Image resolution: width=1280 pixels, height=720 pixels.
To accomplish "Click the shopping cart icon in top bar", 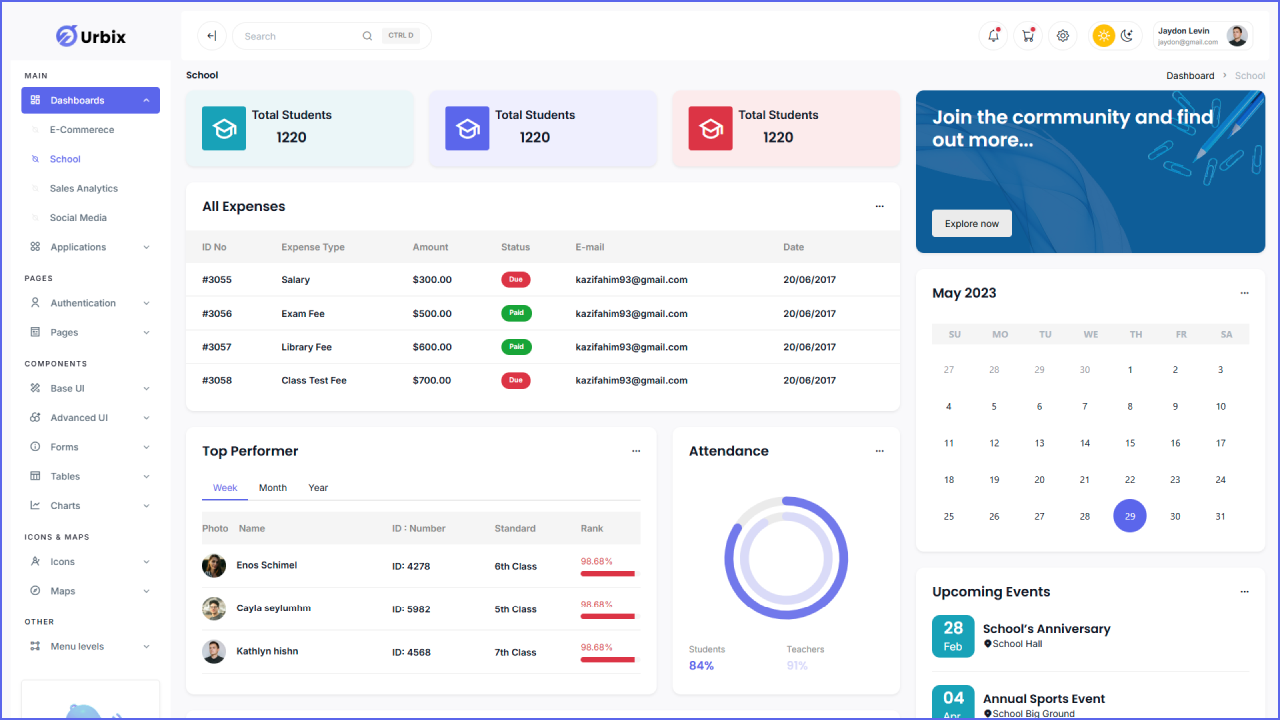I will click(1028, 35).
